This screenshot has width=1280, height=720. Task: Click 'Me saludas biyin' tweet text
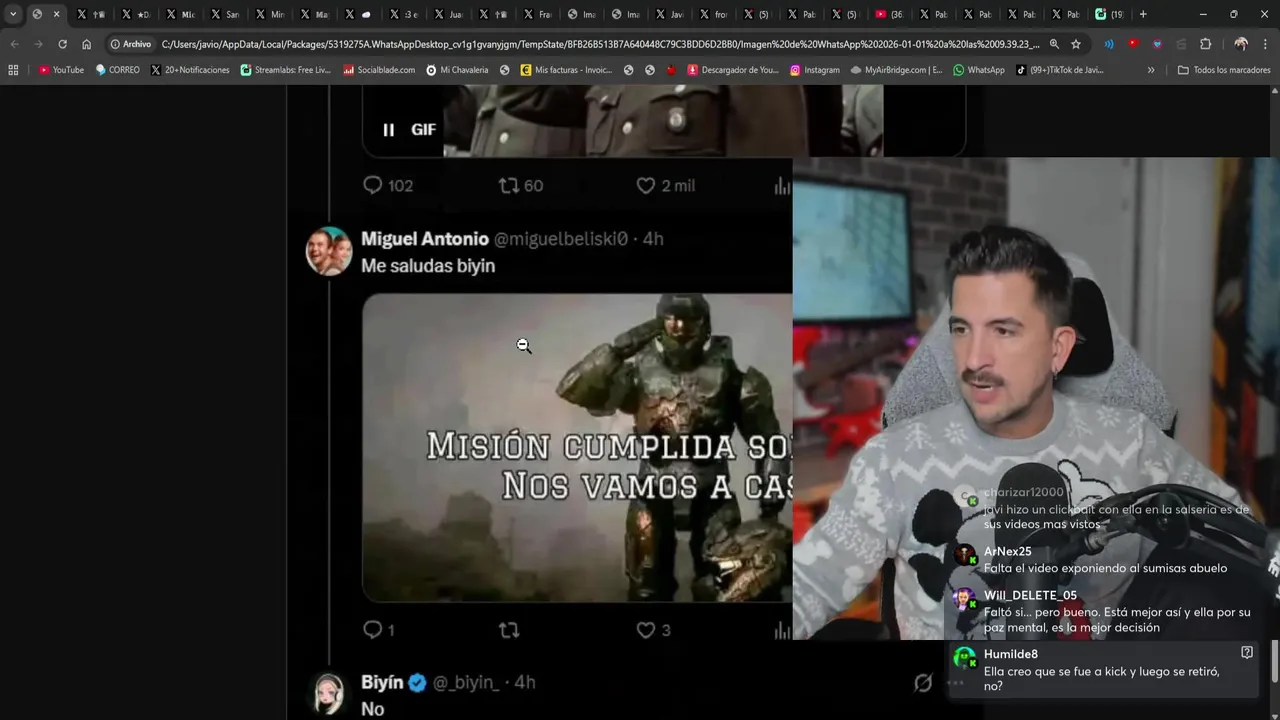coord(428,266)
